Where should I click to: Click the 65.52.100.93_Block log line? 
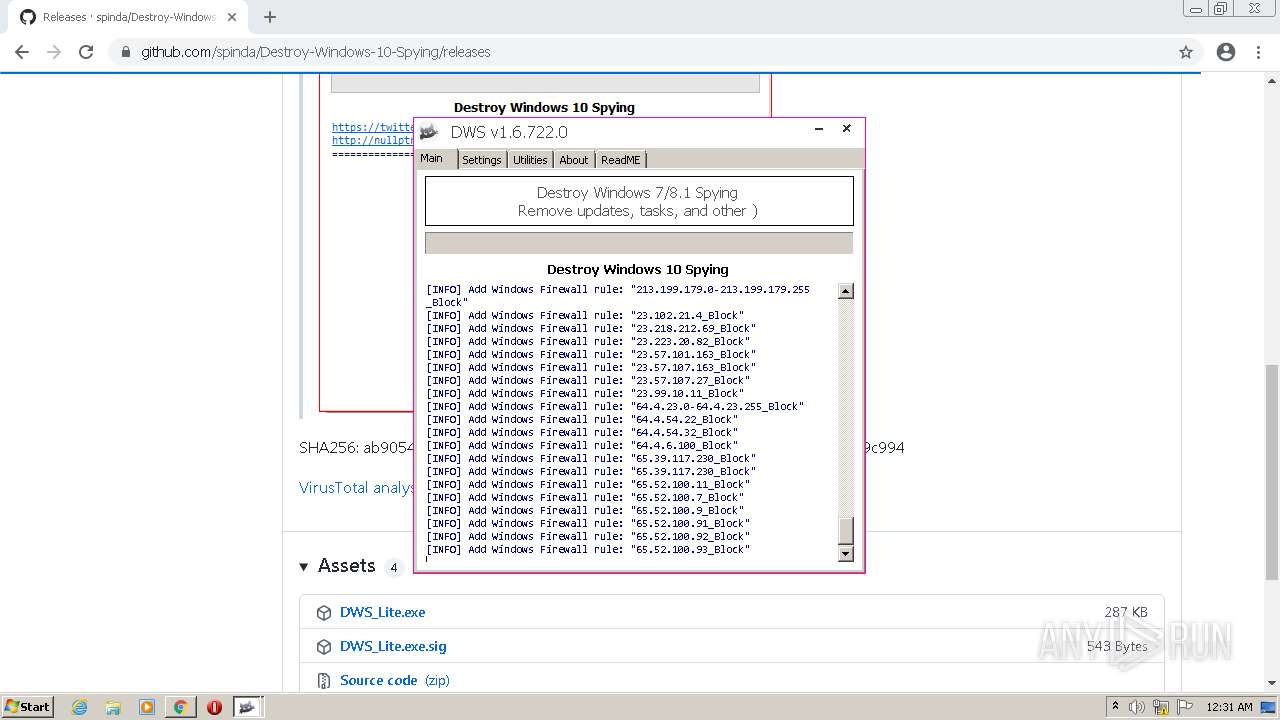[x=588, y=549]
